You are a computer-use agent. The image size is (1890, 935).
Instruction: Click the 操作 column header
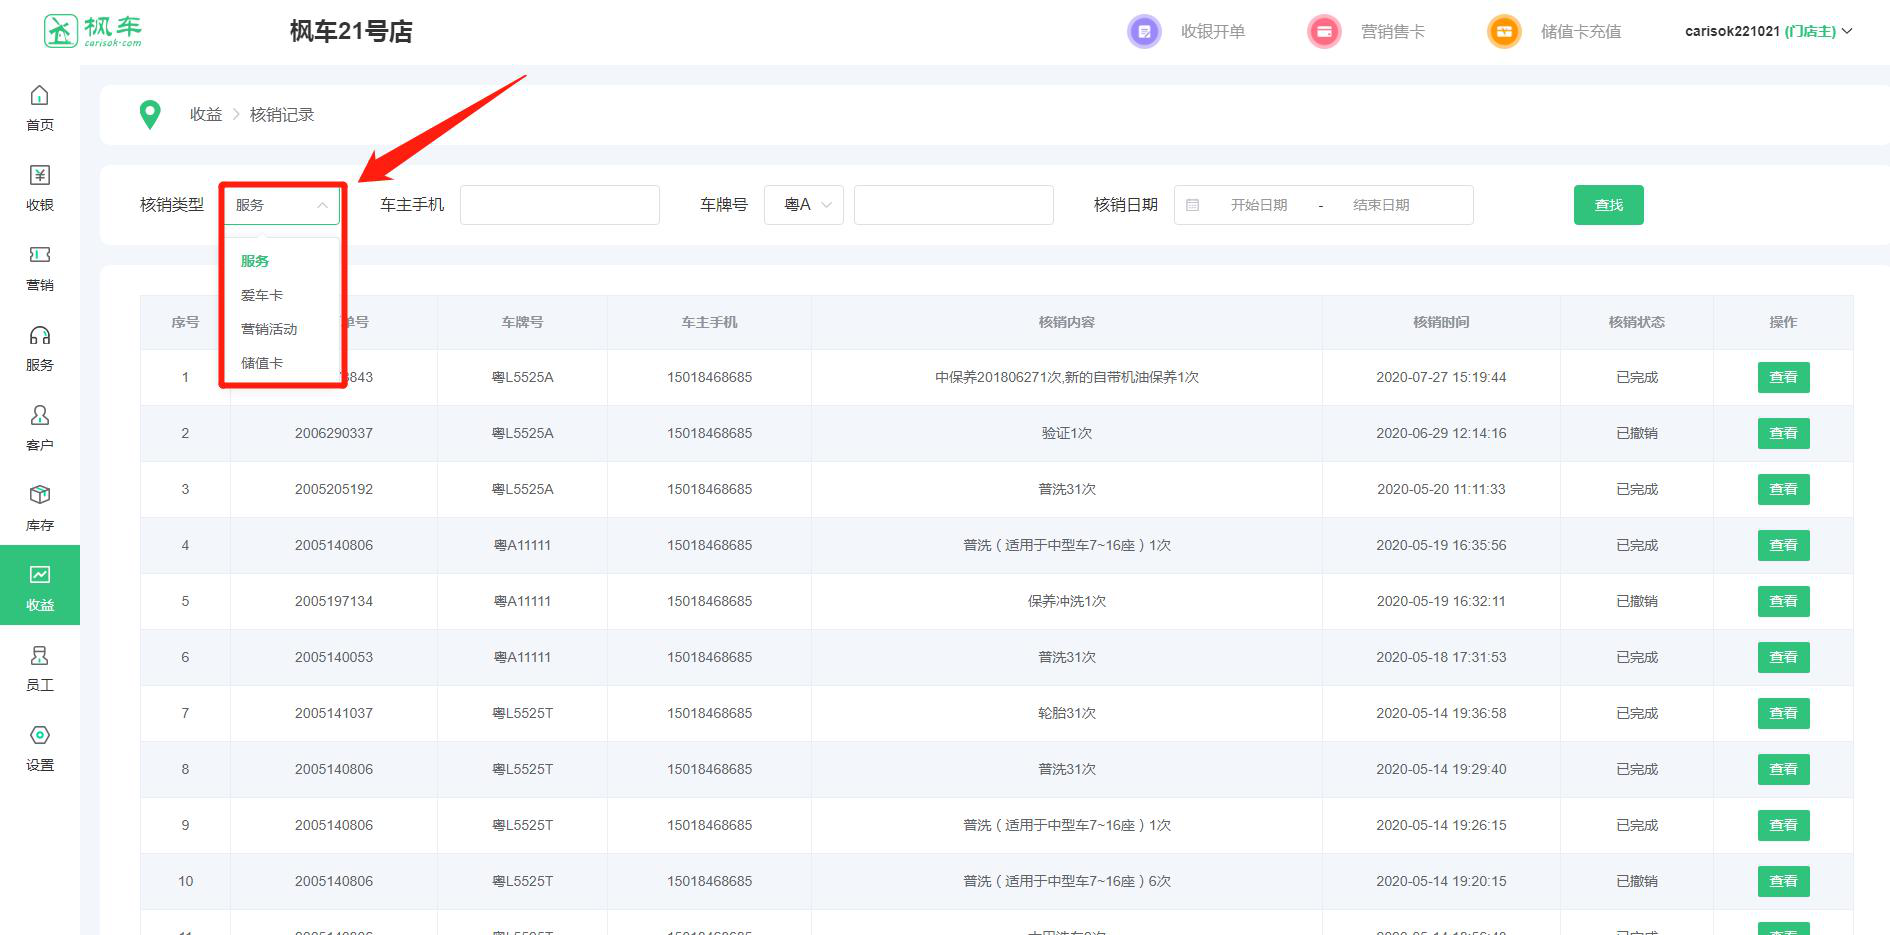click(x=1783, y=322)
